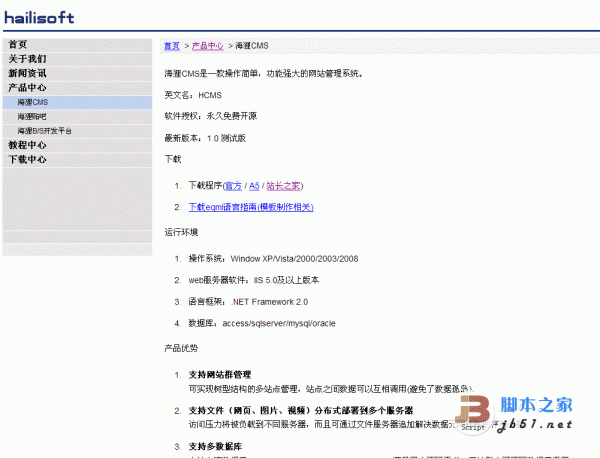The height and width of the screenshot is (458, 600).
Task: Open 海狸B/S开发平台 submenu item
Action: [x=77, y=131]
